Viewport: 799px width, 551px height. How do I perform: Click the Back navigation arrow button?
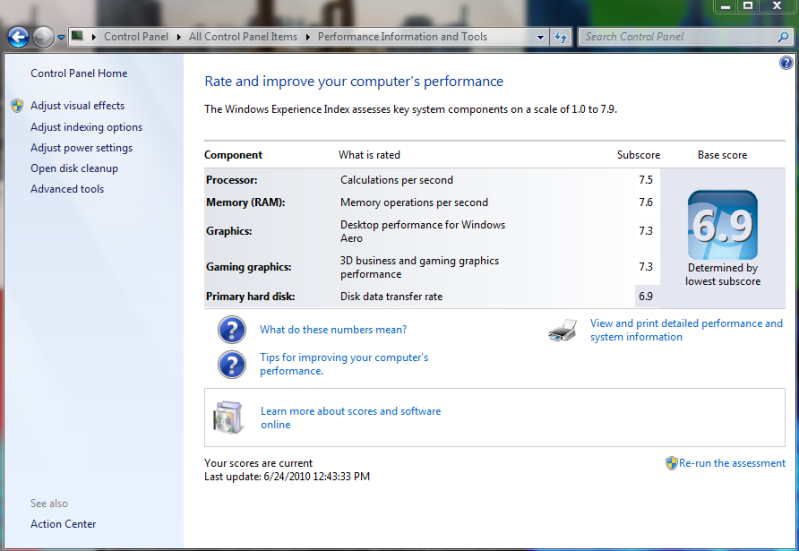point(18,37)
